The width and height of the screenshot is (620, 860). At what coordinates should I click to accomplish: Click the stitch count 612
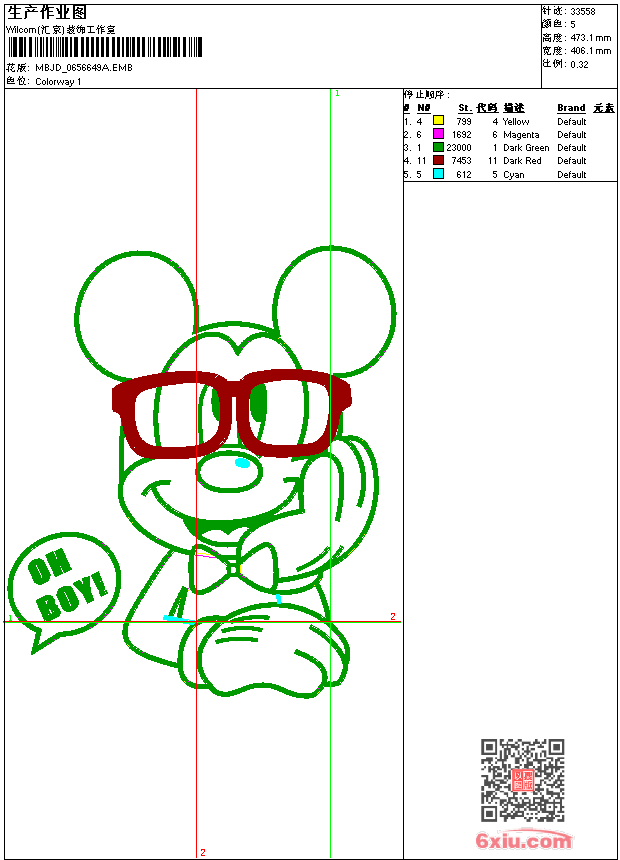click(464, 174)
